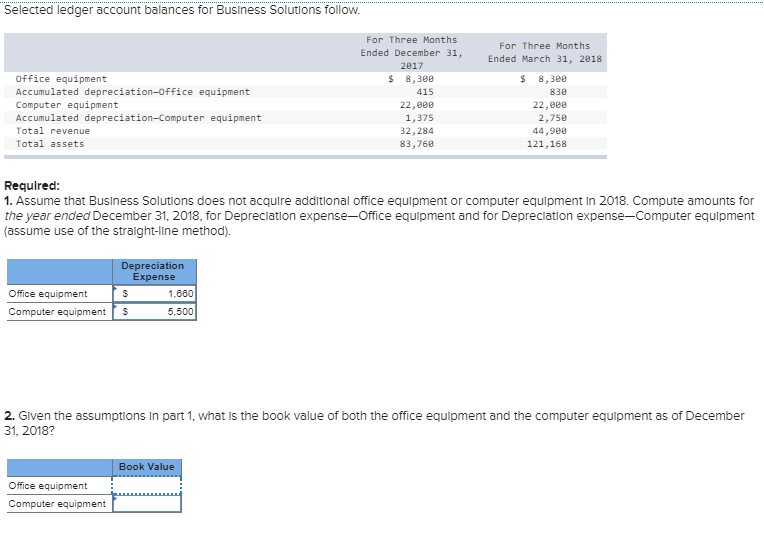Image resolution: width=764 pixels, height=538 pixels.
Task: Click the 'Depreciation Expense' column header
Action: (x=154, y=271)
